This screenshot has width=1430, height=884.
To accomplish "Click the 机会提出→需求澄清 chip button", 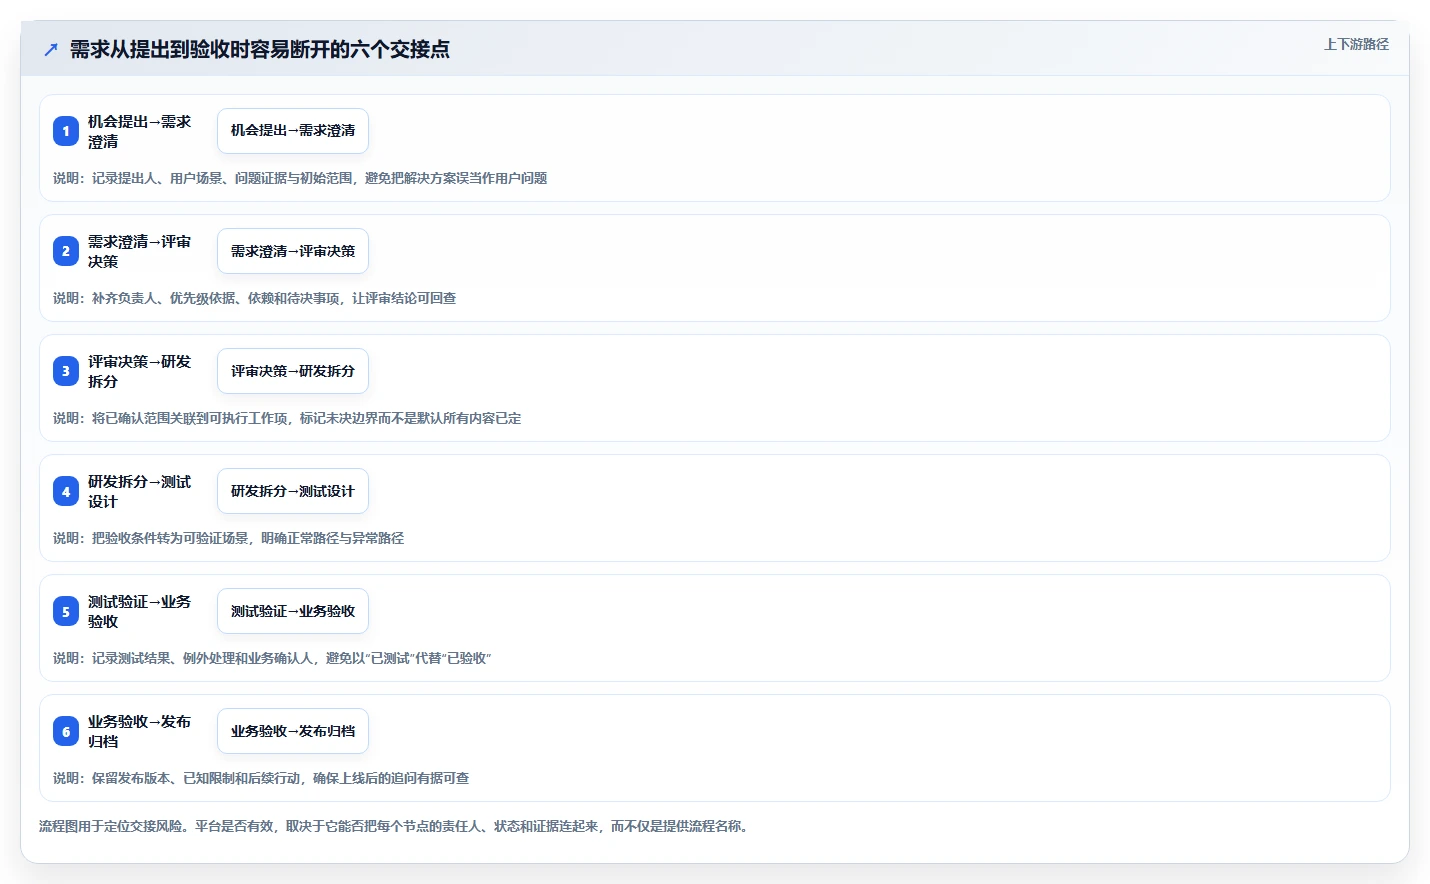I will pos(293,131).
